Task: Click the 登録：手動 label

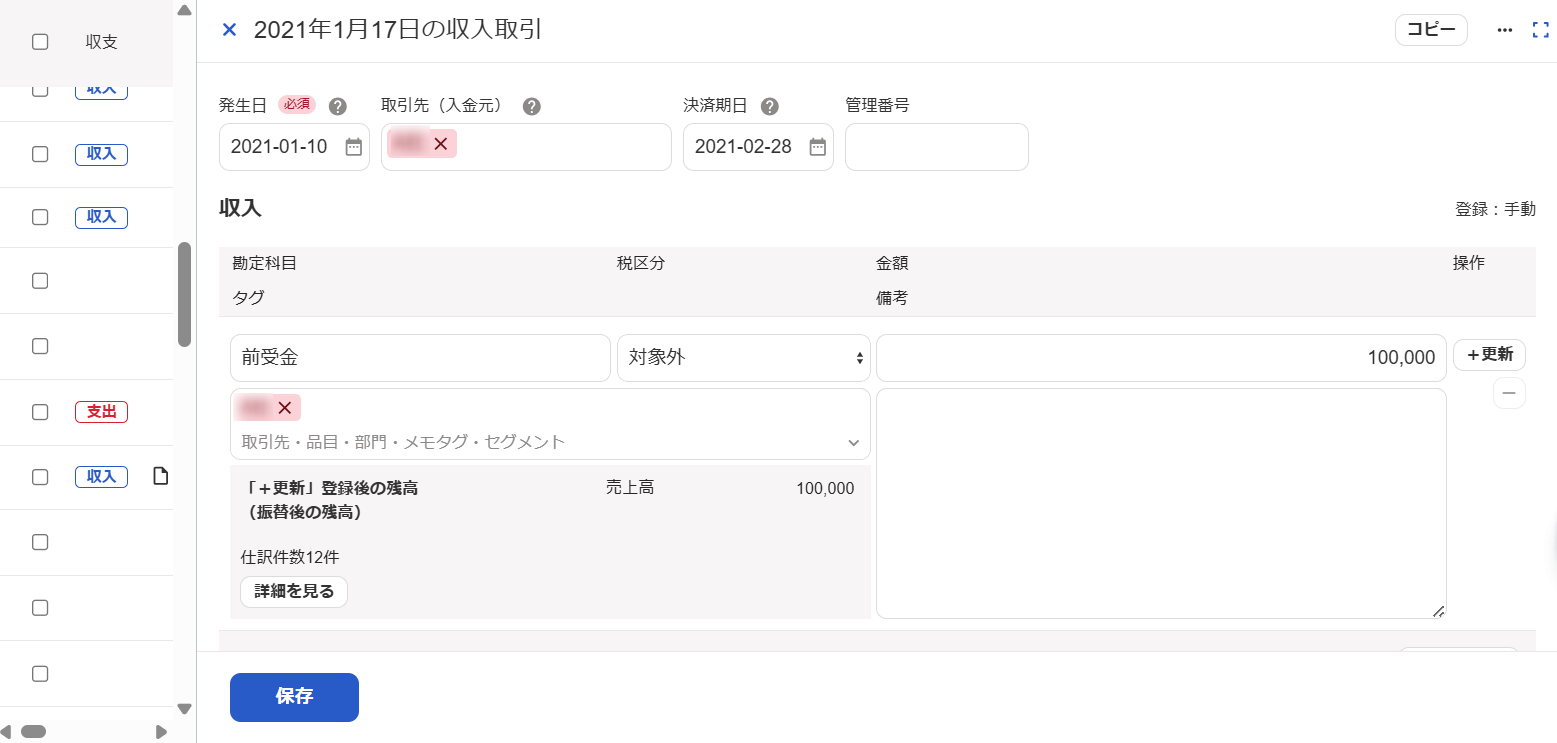Action: (x=1495, y=210)
